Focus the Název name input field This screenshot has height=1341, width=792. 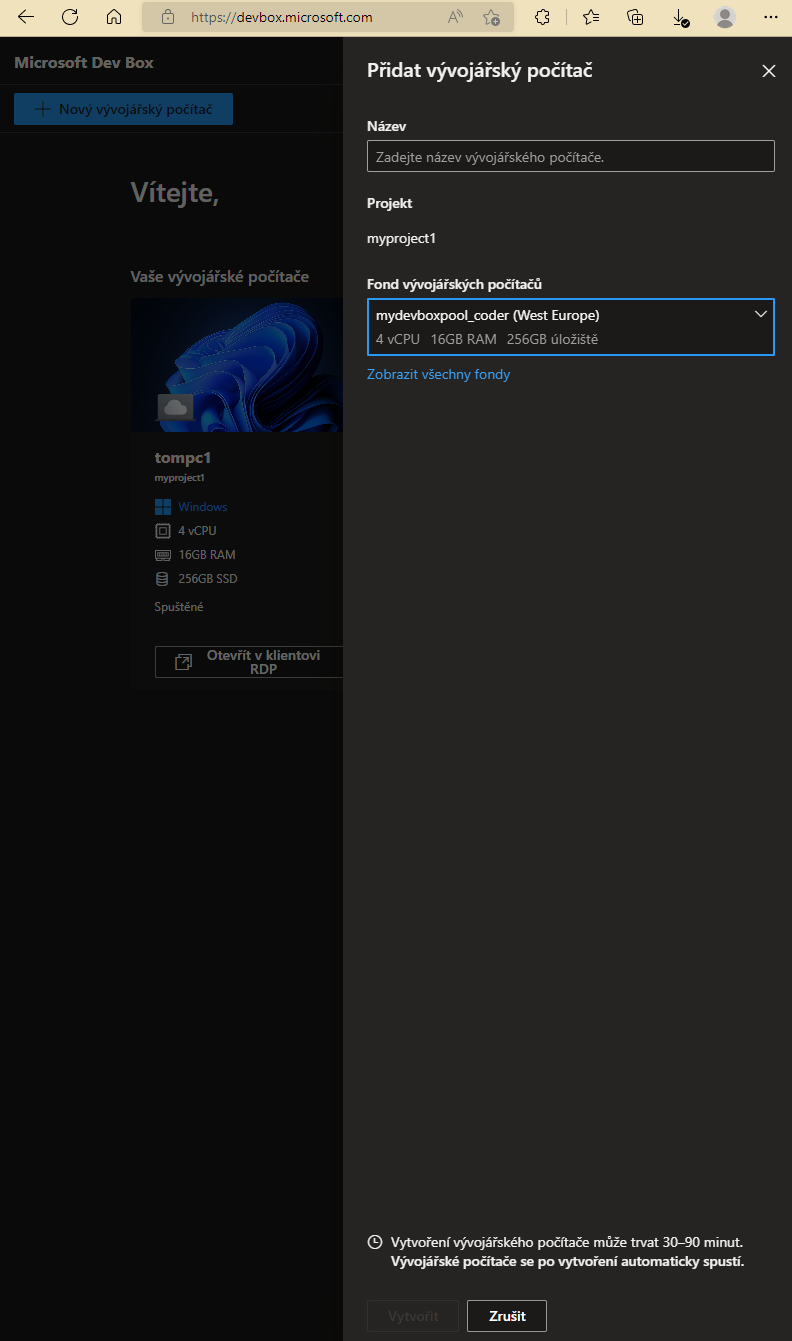click(571, 156)
